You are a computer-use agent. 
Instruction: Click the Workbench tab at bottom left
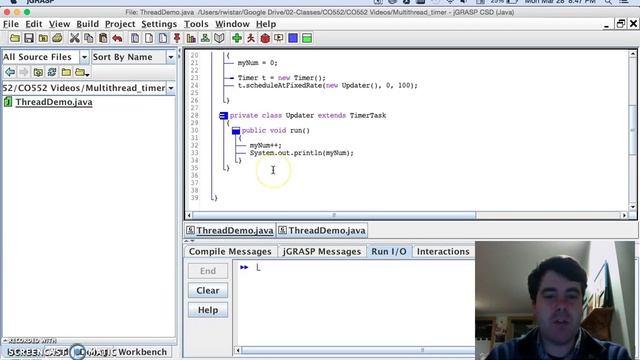pos(142,352)
